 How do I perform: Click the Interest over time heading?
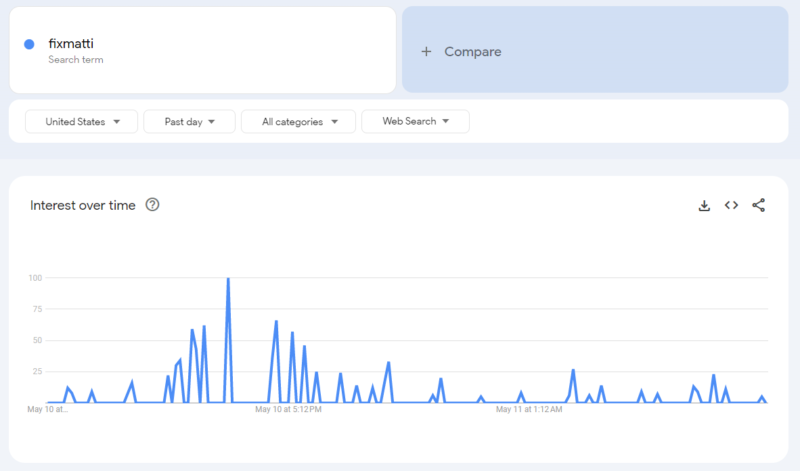(x=82, y=205)
